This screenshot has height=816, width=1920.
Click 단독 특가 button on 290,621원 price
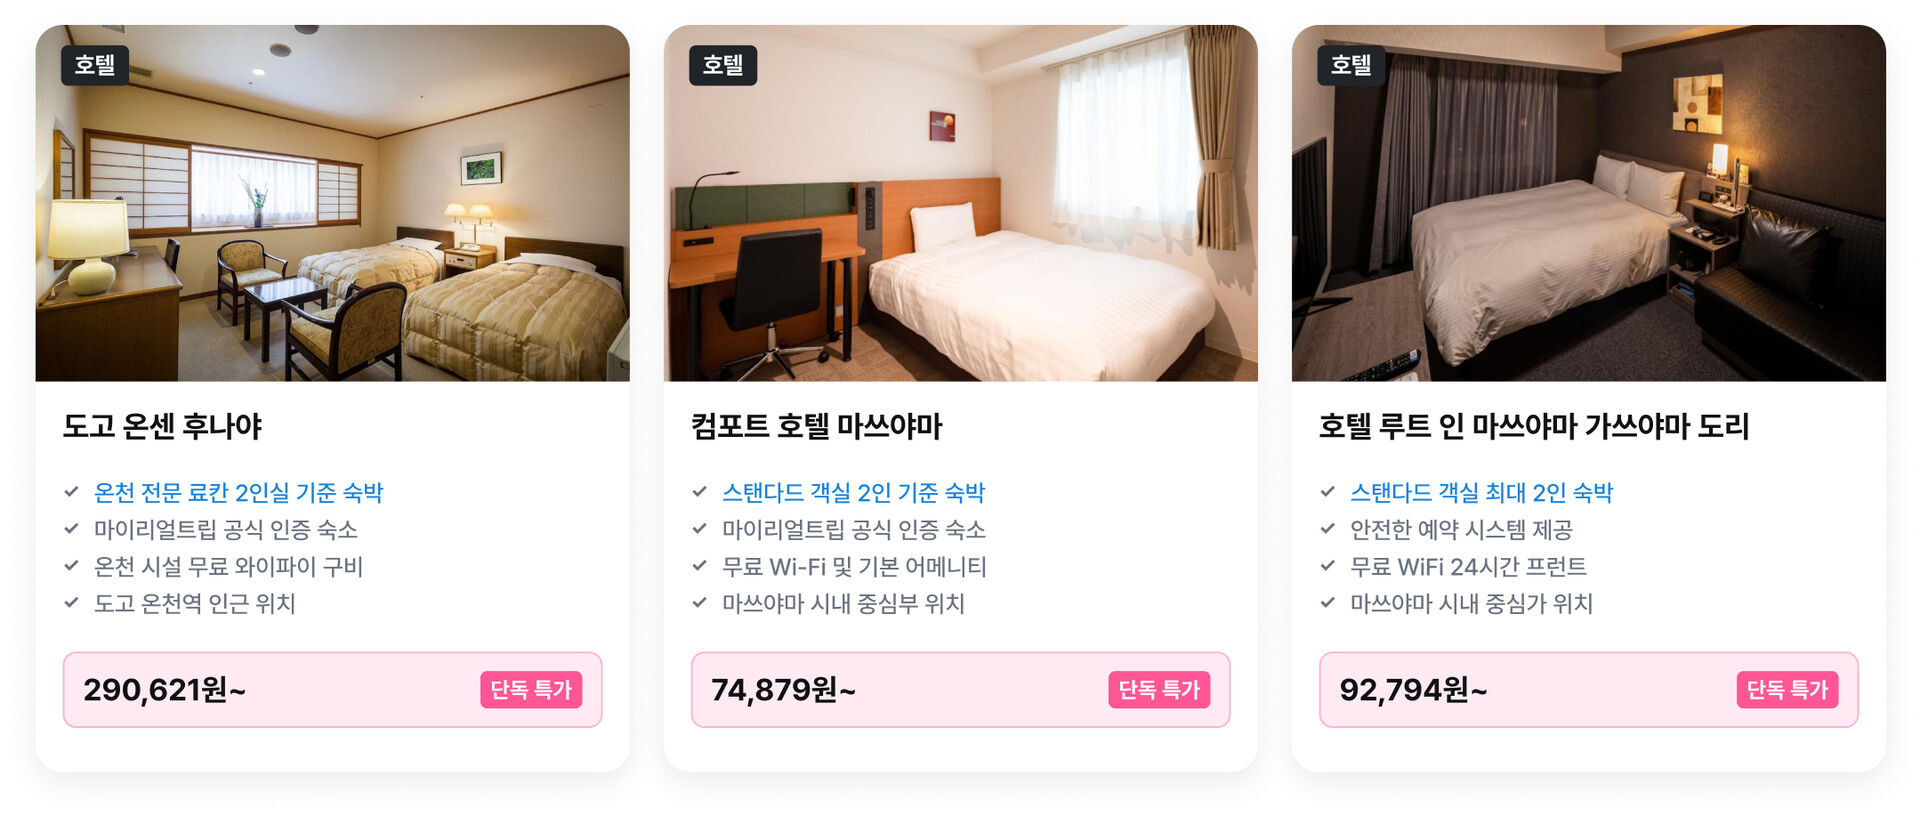[531, 690]
